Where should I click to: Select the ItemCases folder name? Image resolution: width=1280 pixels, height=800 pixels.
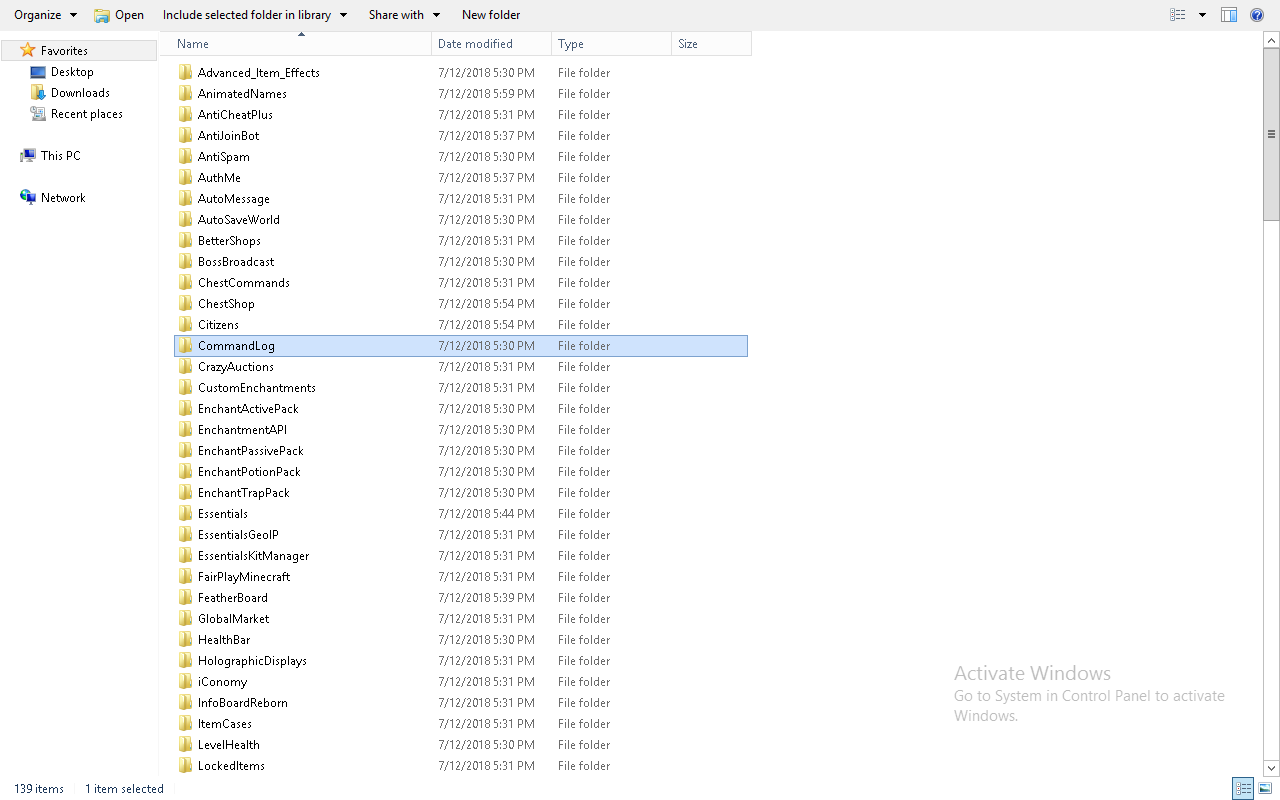pyautogui.click(x=225, y=724)
